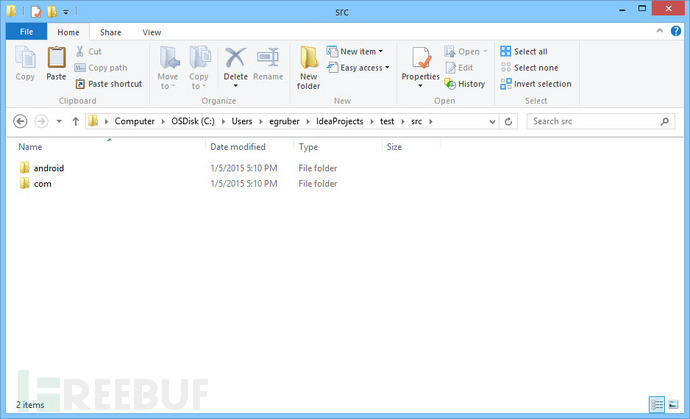Click OSDisk (C:) in the address path
This screenshot has width=690, height=419.
[x=193, y=121]
